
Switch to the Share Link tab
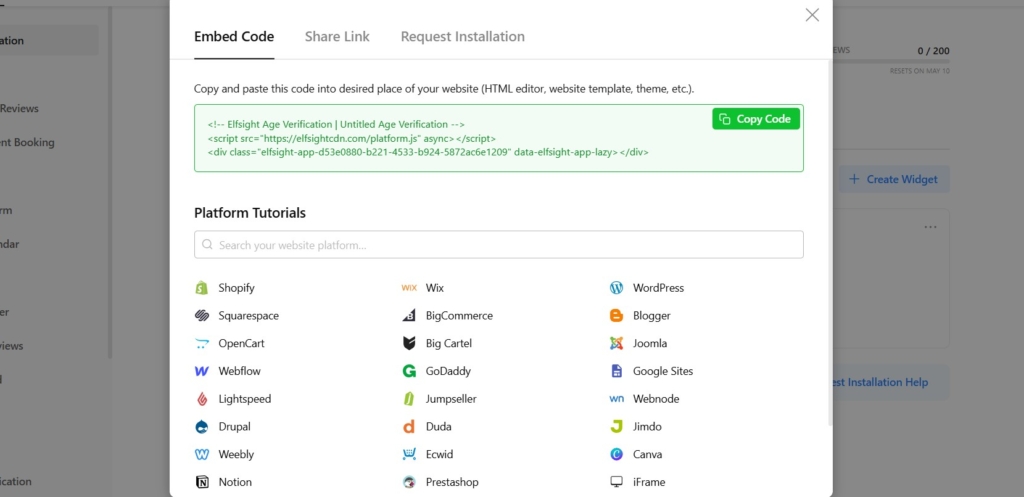click(337, 37)
